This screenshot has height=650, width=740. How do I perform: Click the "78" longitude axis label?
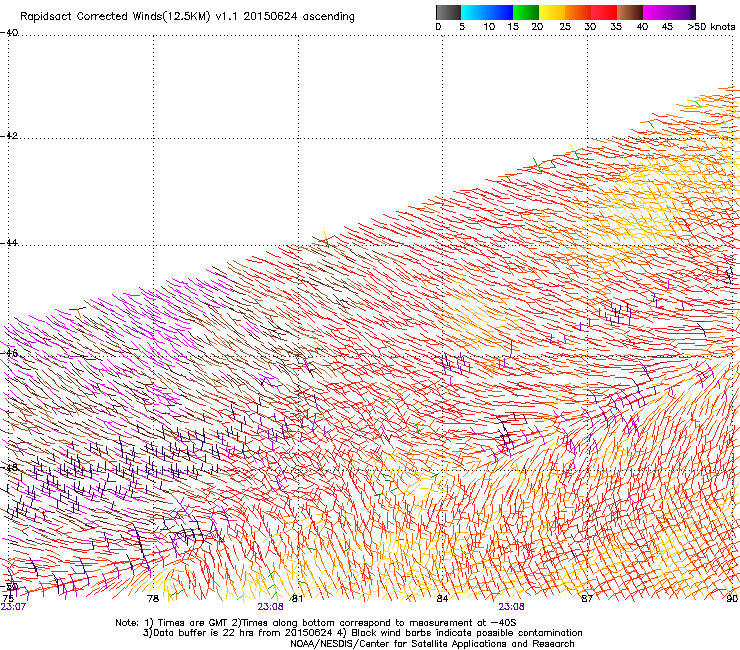pos(153,599)
